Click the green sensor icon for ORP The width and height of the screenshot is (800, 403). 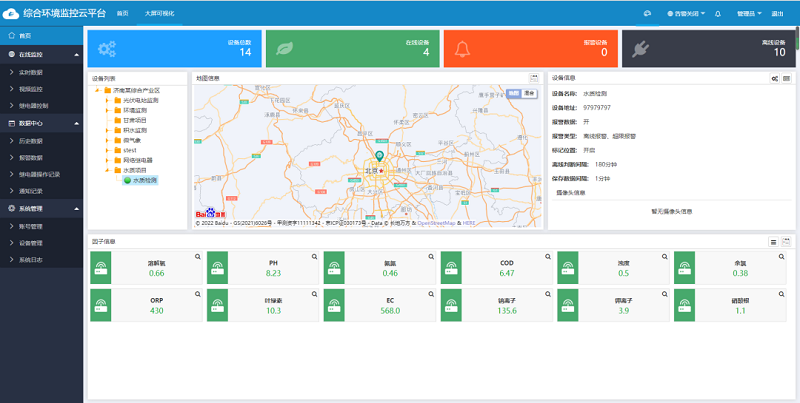pyautogui.click(x=99, y=305)
